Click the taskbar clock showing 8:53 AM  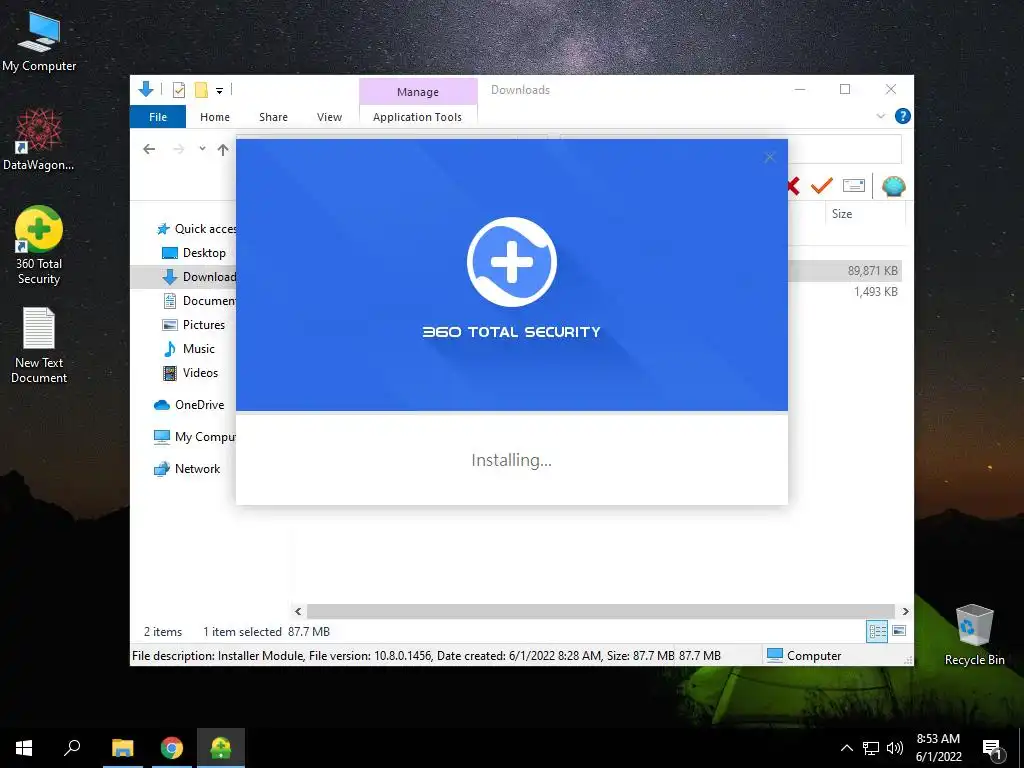(938, 748)
